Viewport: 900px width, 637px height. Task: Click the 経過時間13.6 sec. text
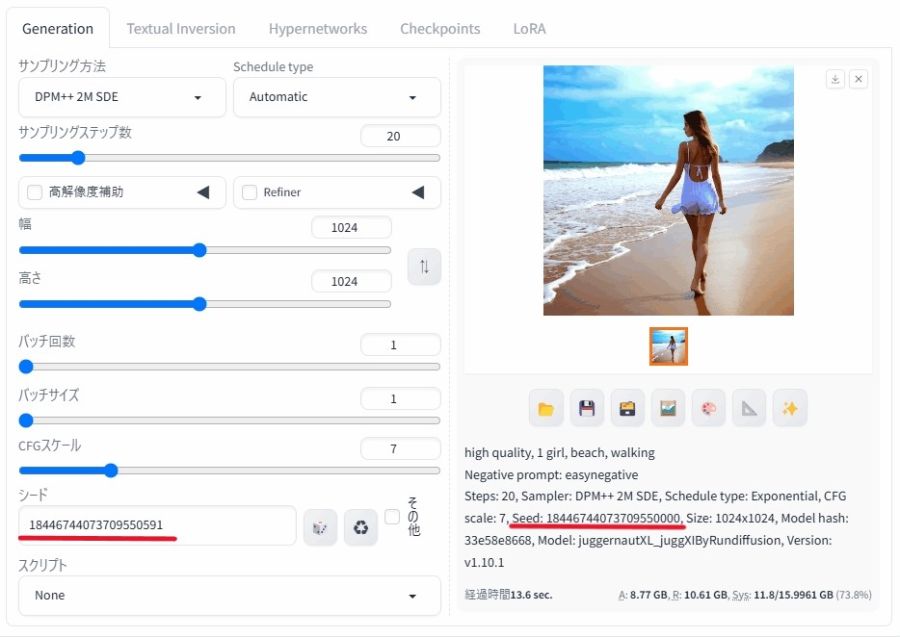[508, 595]
